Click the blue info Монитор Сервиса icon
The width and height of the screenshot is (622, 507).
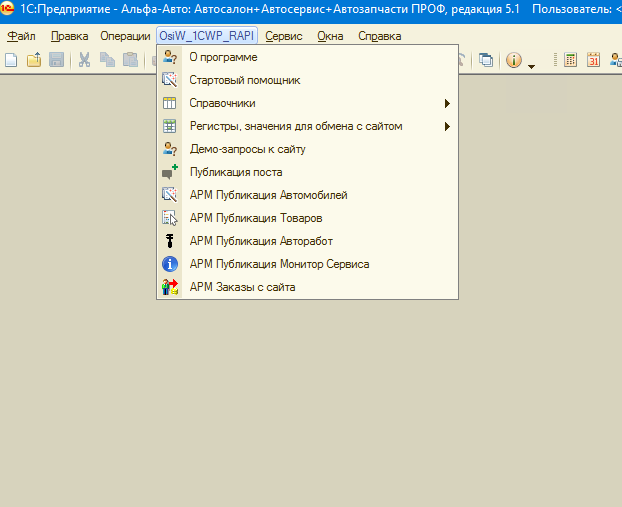coord(170,264)
